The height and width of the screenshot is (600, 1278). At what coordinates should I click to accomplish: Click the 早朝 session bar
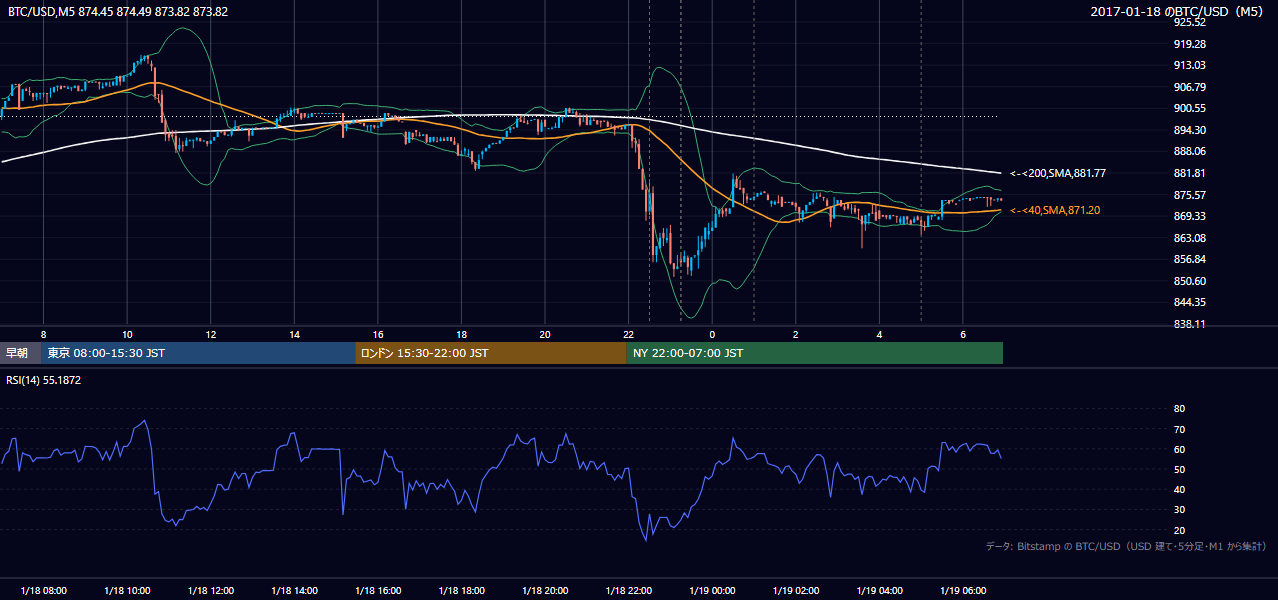tap(20, 353)
